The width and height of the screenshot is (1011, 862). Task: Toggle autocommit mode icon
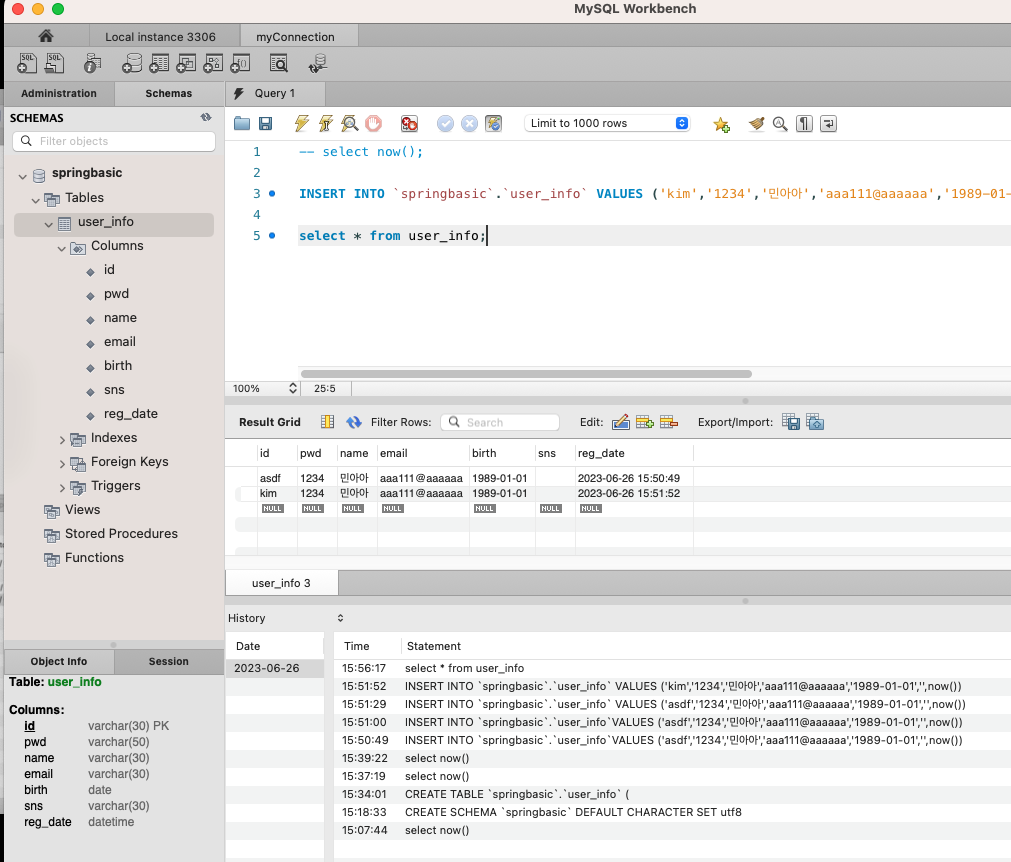pos(494,123)
